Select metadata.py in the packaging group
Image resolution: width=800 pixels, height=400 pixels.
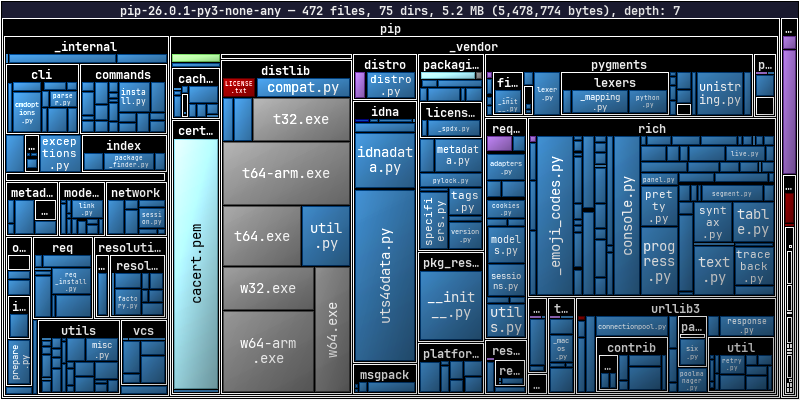point(458,155)
